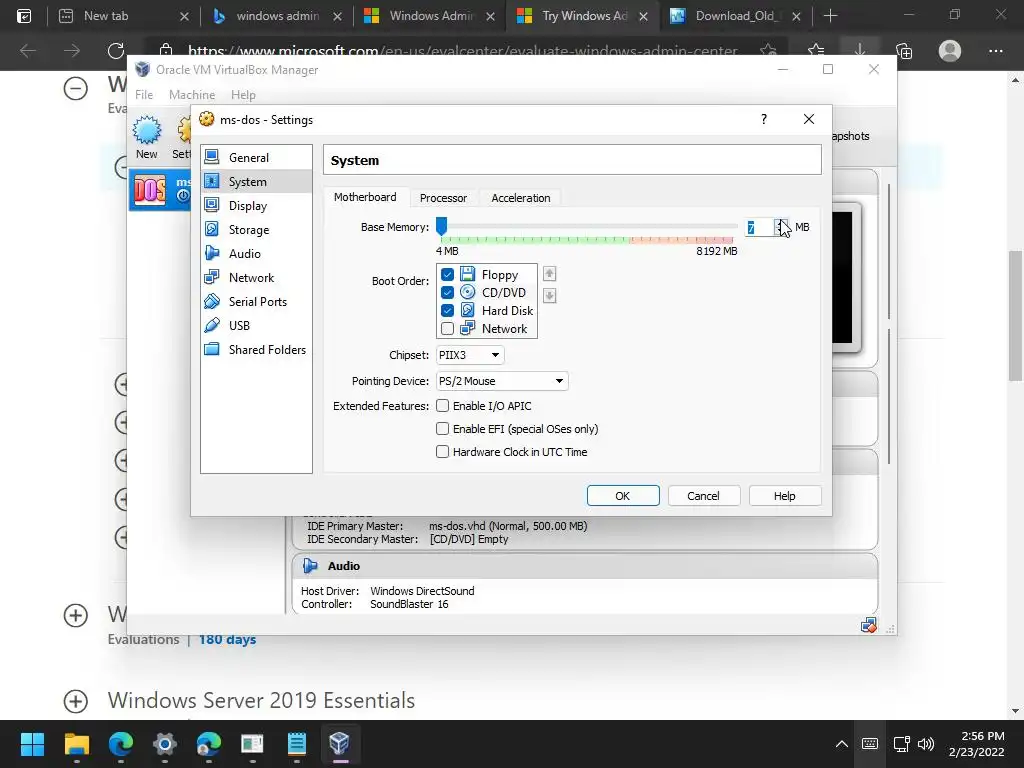Open Pointing Device PS/2 Mouse dropdown
The height and width of the screenshot is (768, 1024).
[502, 381]
